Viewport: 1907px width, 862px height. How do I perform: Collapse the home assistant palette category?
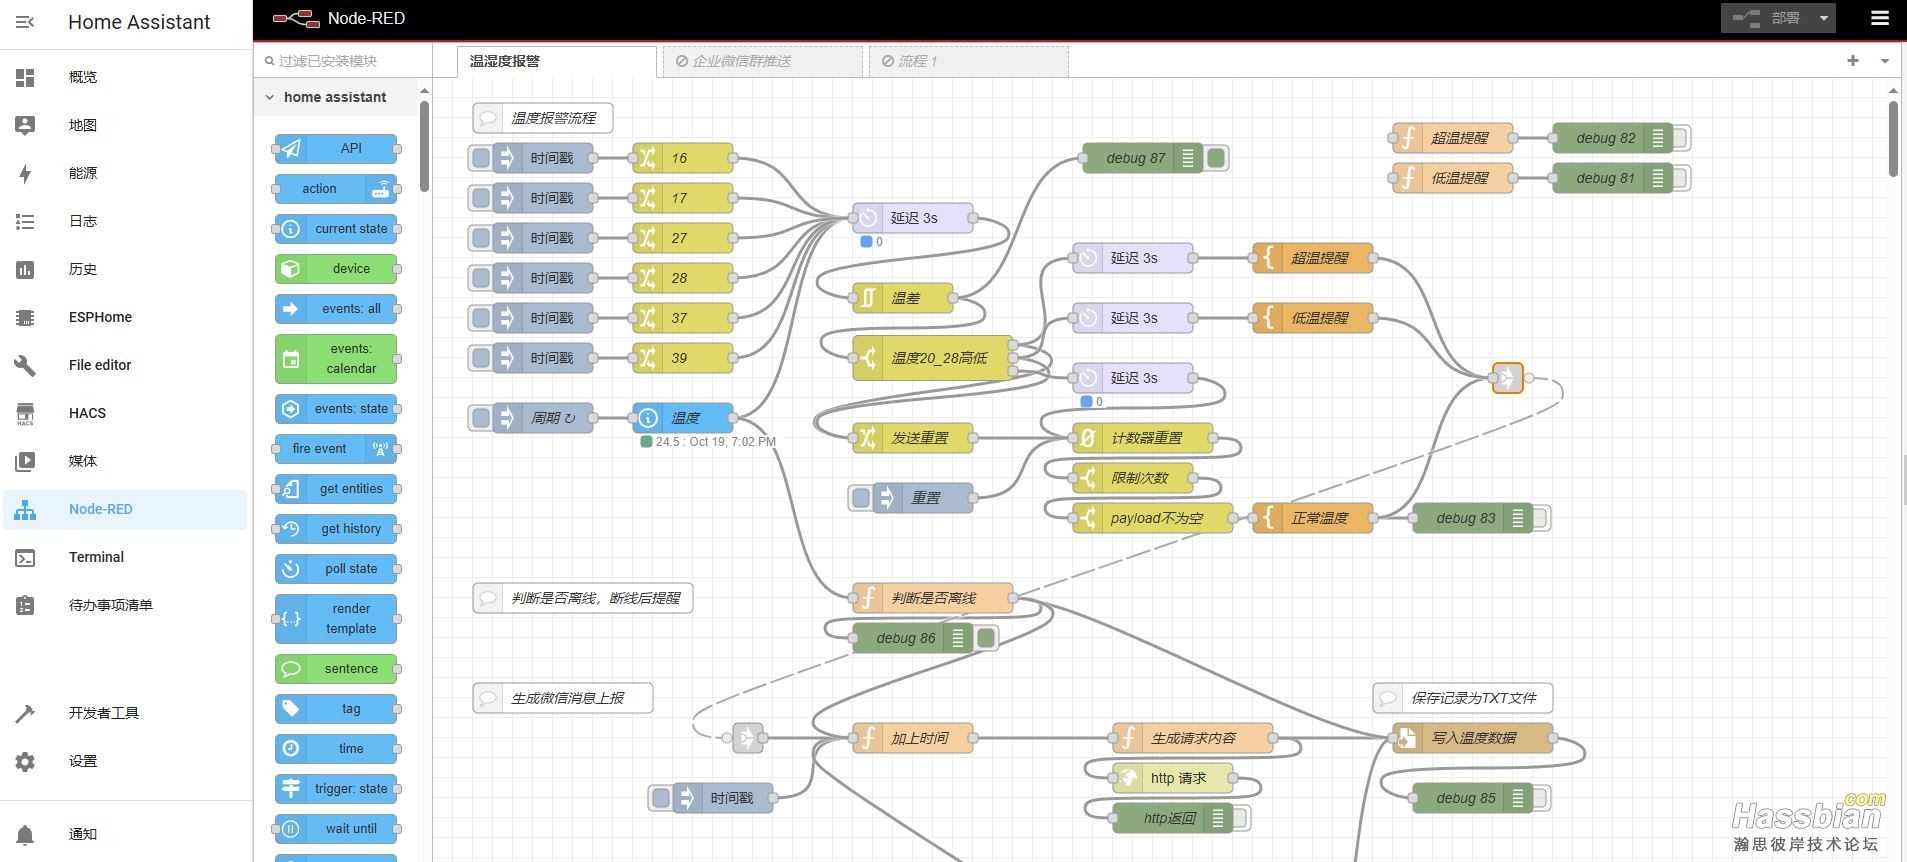[269, 97]
